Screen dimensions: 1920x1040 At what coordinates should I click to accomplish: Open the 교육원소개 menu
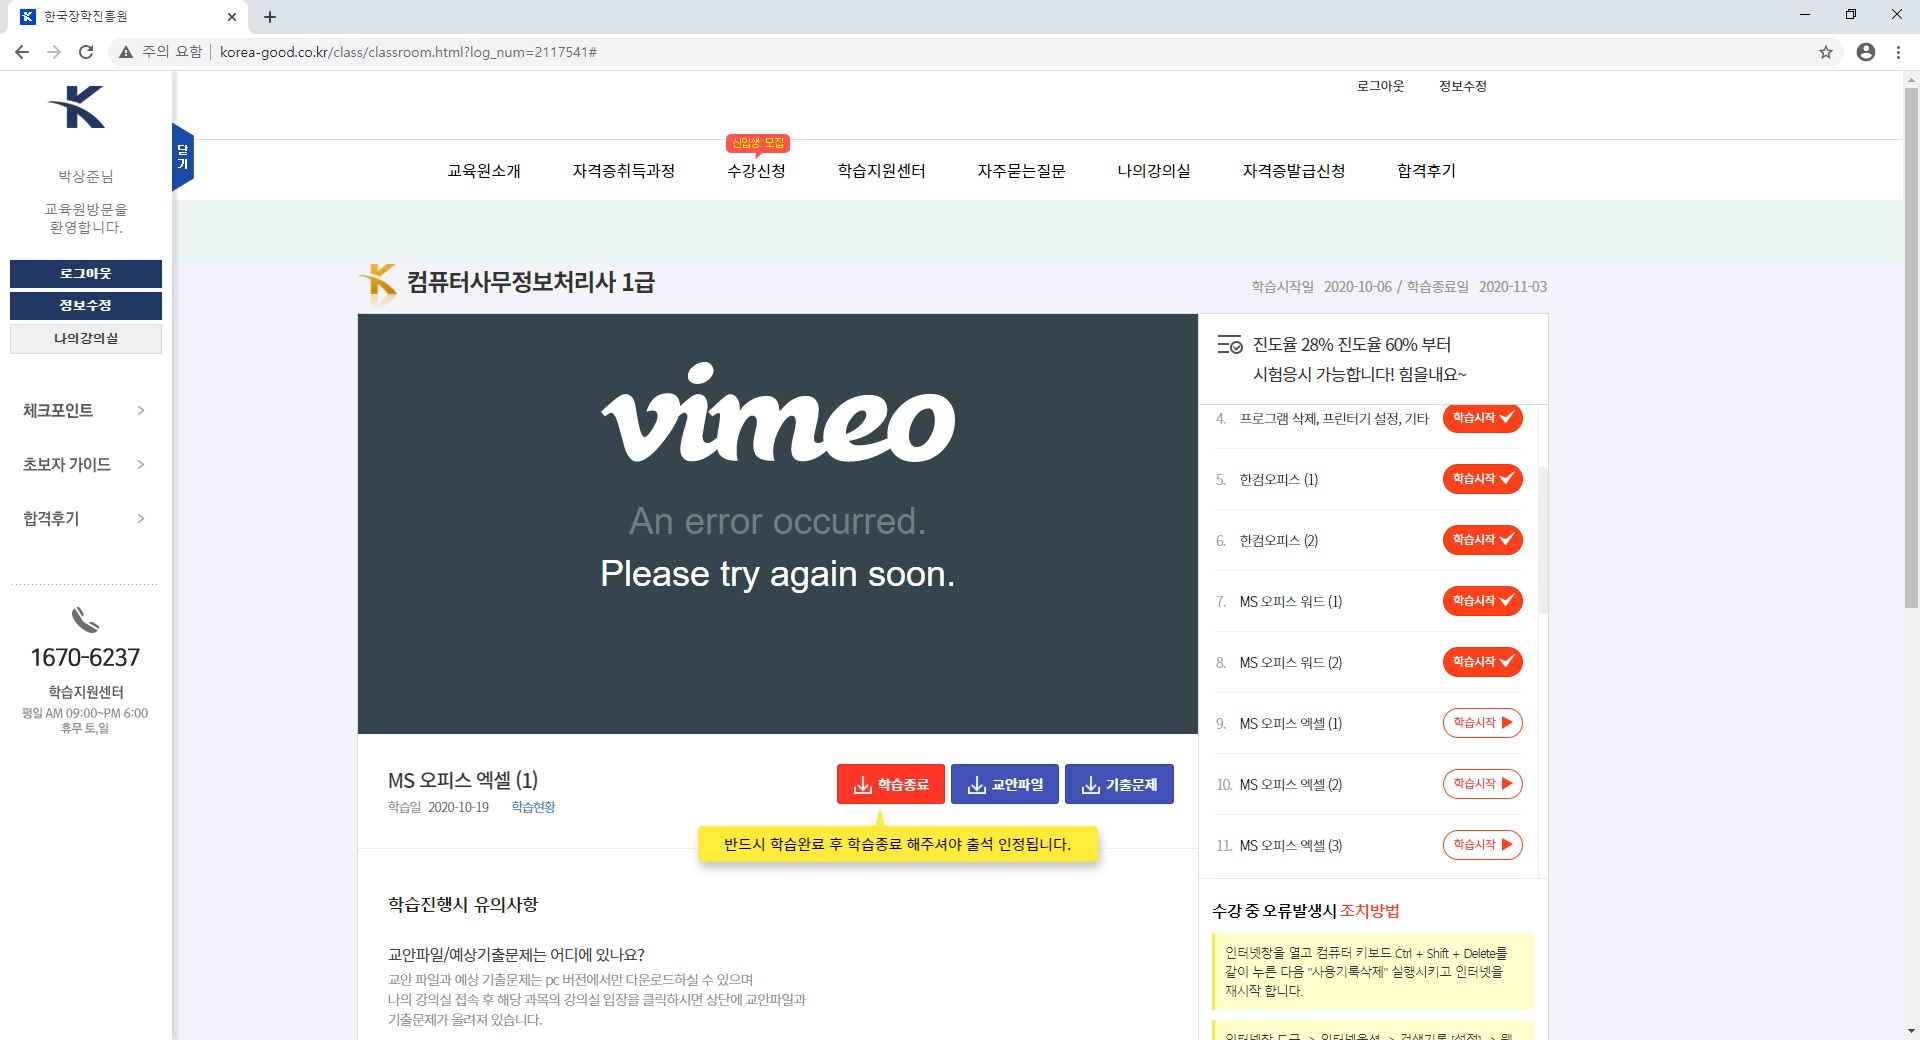point(484,171)
